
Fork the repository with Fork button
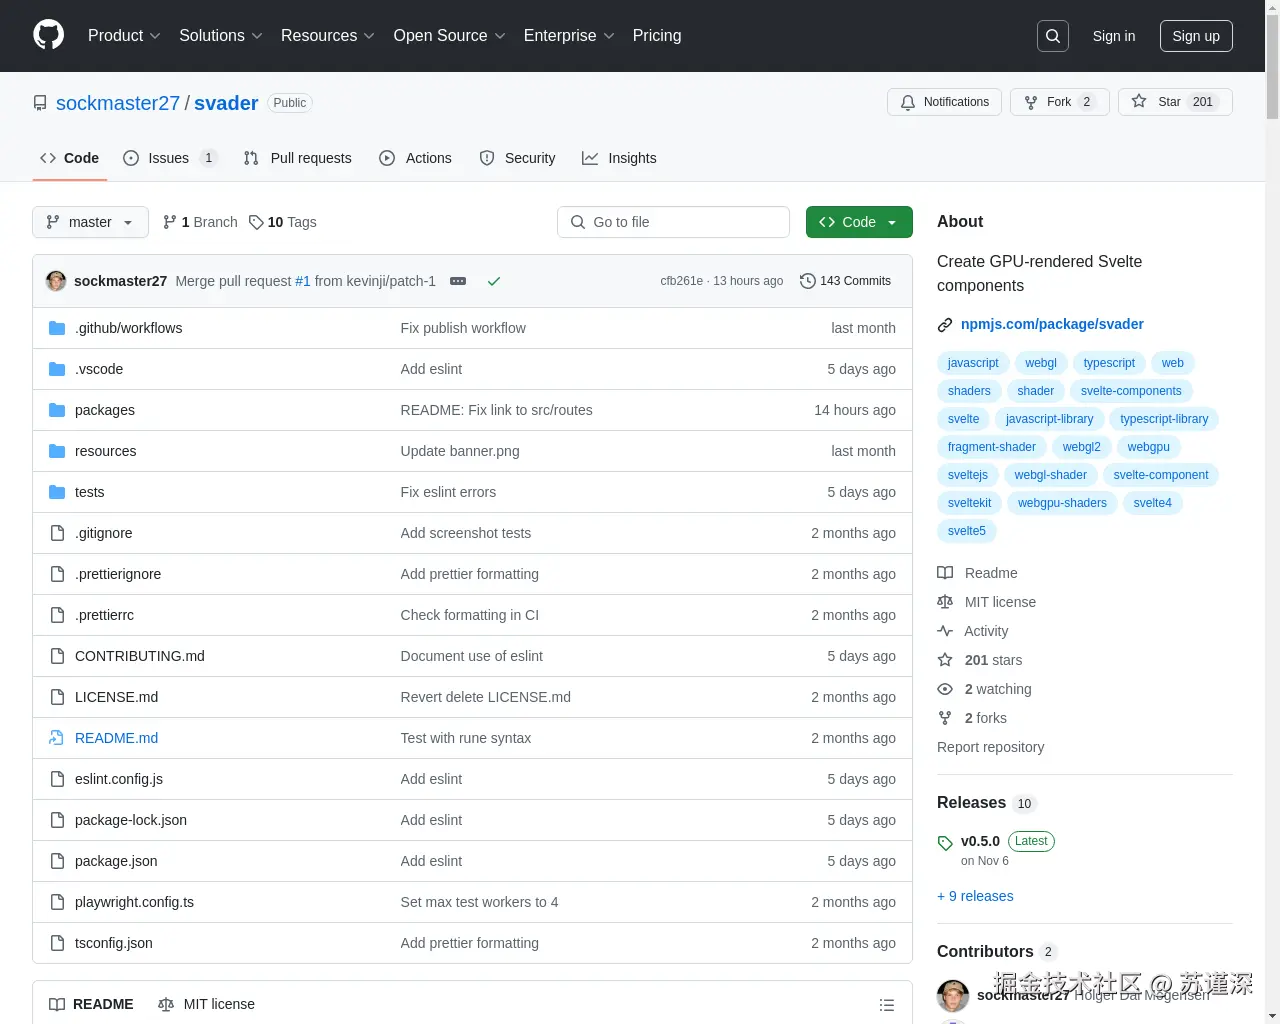[x=1059, y=102]
